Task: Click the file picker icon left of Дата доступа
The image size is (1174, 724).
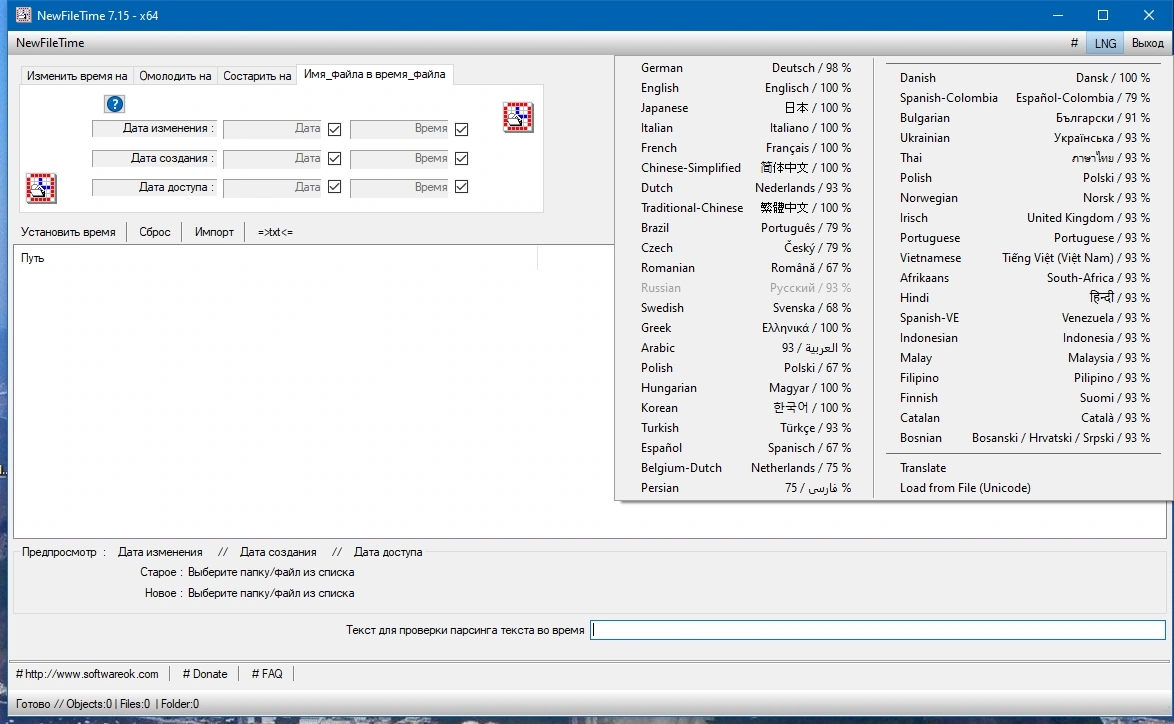Action: pos(41,188)
